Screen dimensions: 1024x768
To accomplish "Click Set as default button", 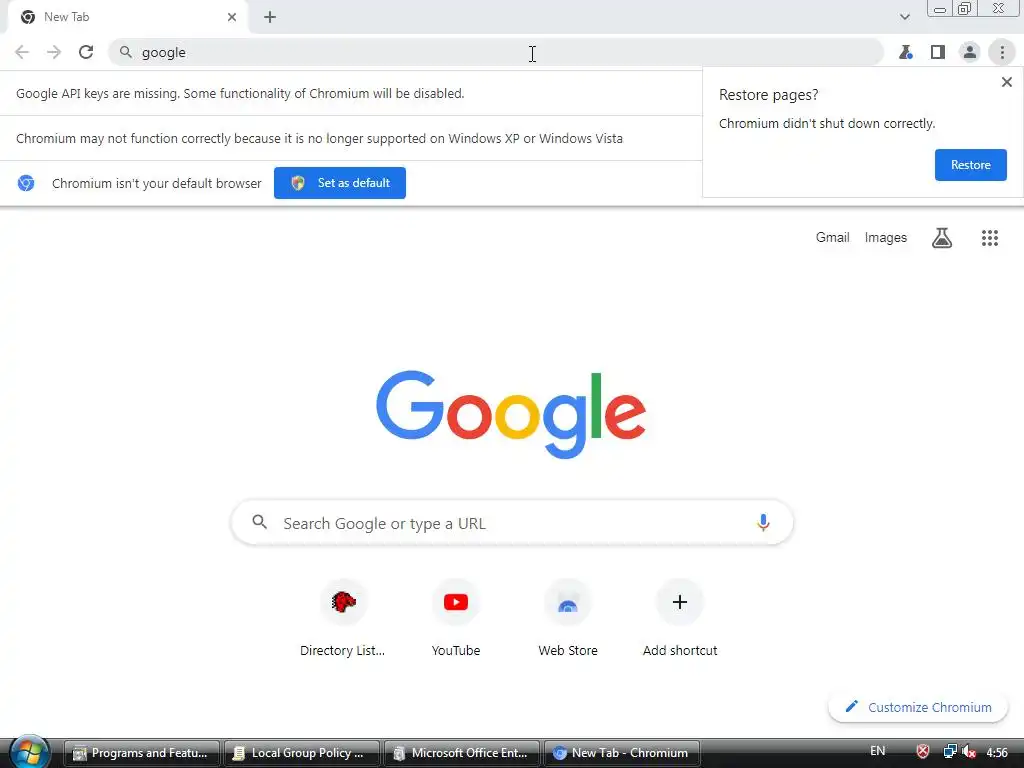I will (x=340, y=183).
